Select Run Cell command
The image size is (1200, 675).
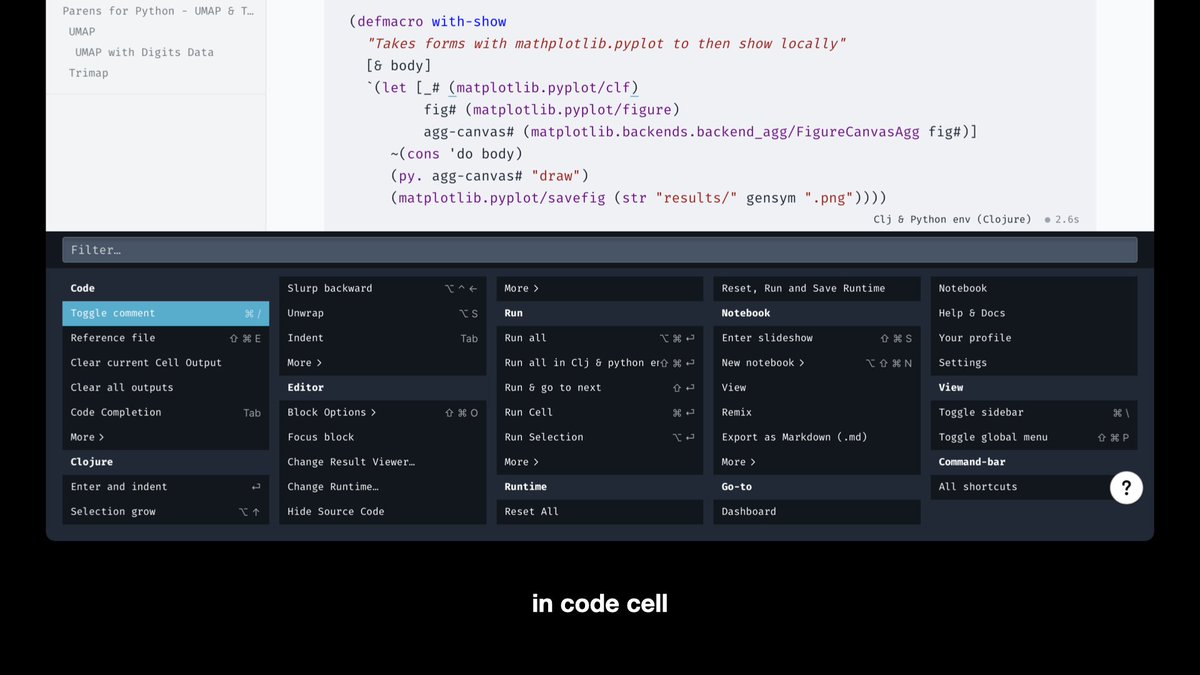point(599,412)
